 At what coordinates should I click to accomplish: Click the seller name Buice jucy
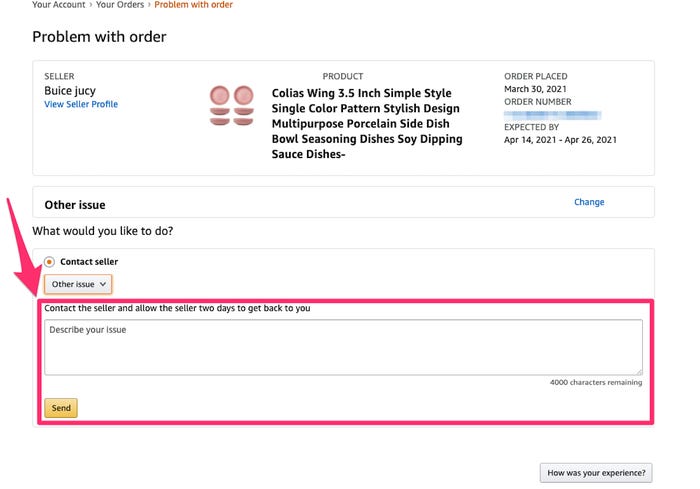click(x=70, y=91)
